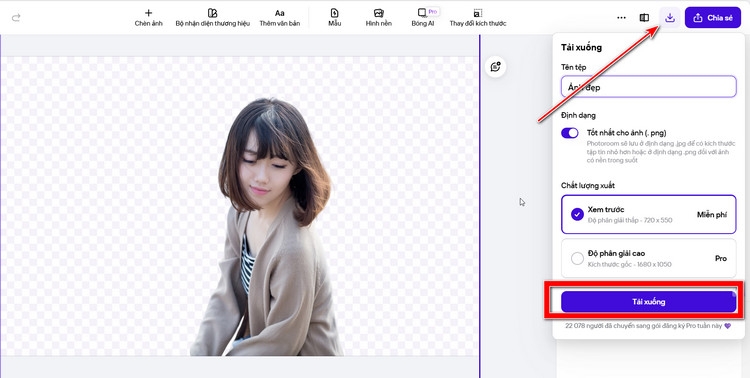Screen dimensions: 750x378
Task: Click the 'Định dạng' heading
Action: click(x=578, y=115)
